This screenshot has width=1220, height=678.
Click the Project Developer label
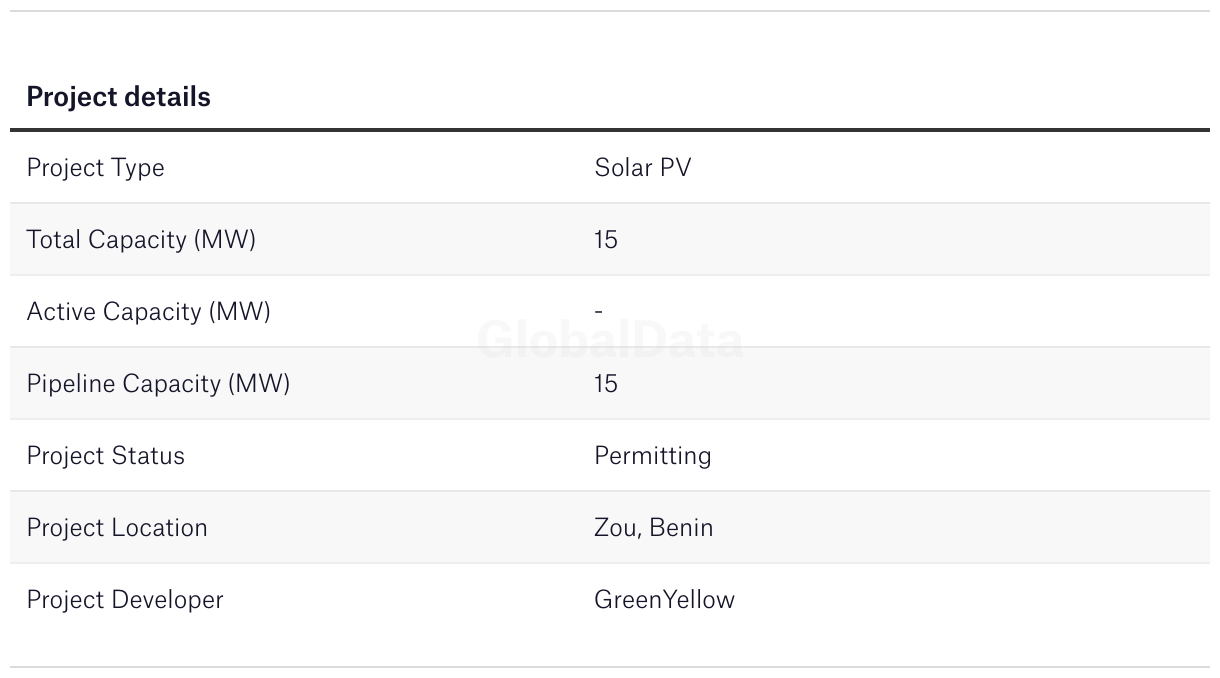tap(125, 600)
